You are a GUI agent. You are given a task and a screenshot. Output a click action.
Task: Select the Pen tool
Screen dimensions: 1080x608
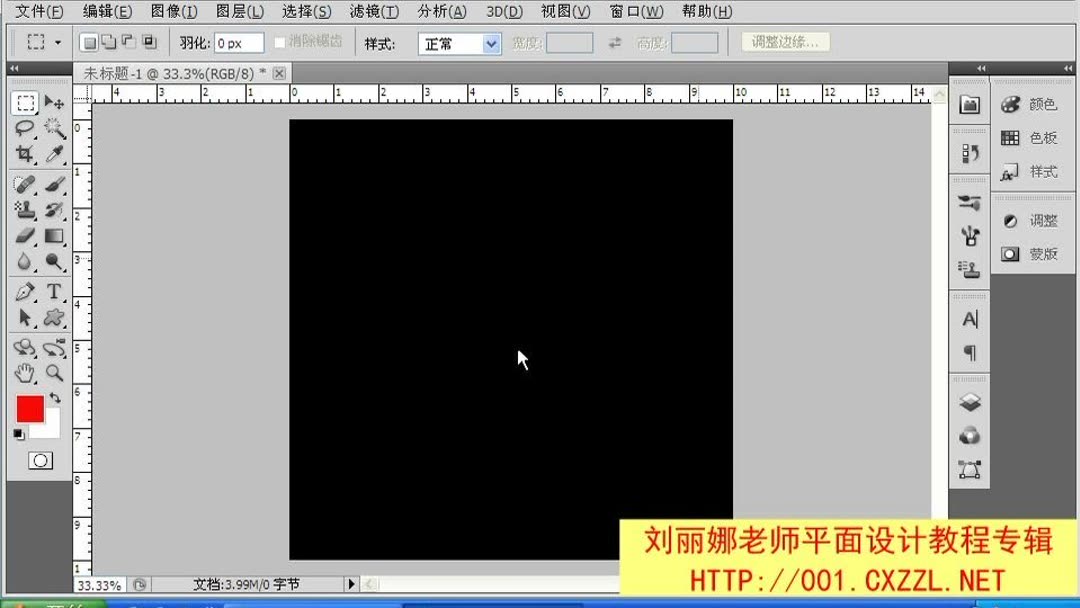(25, 291)
